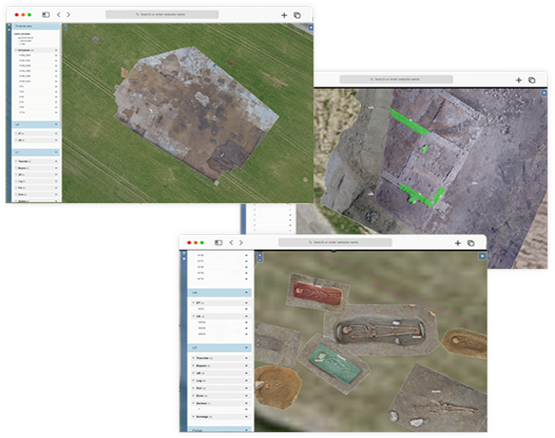Toggle Orthophoto group visibility in green field window
Screen dimensions: 555x438
56,50
